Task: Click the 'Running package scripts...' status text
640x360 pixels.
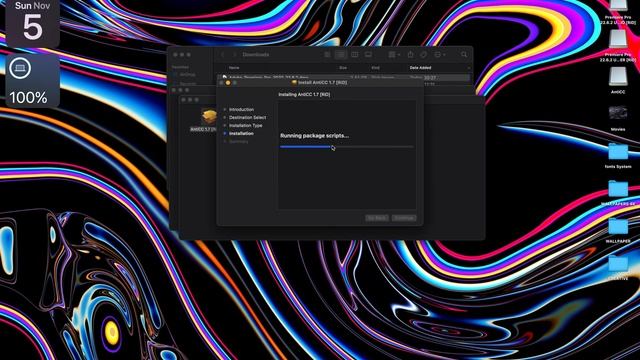Action: (314, 136)
